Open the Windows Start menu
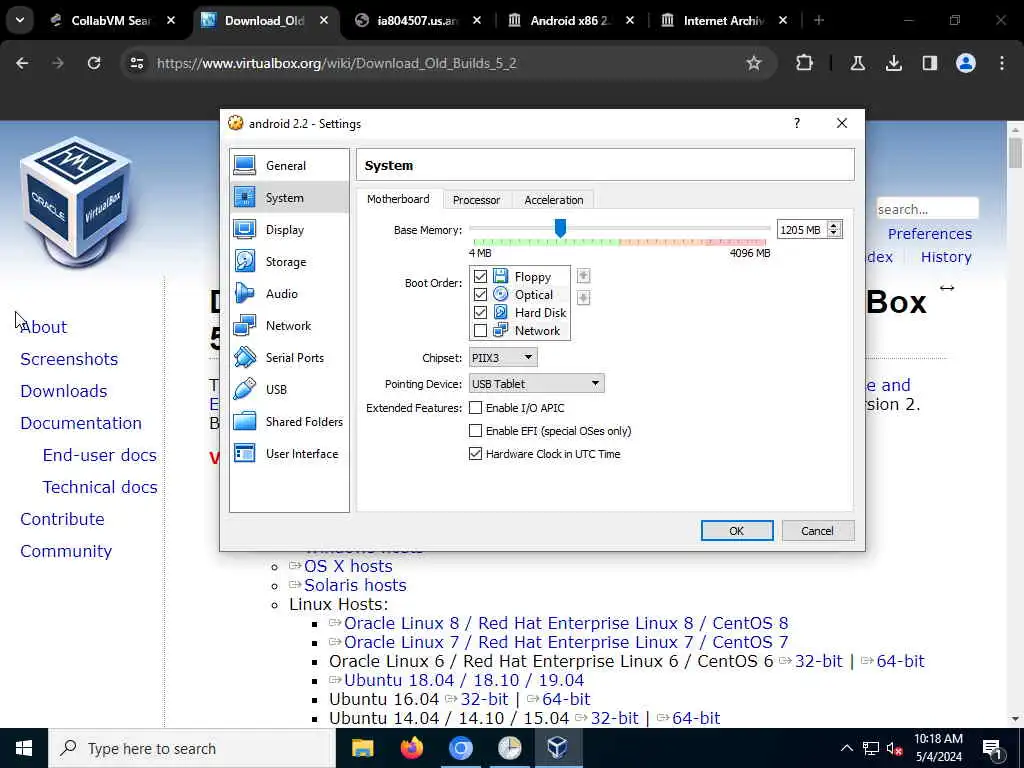 [24, 748]
